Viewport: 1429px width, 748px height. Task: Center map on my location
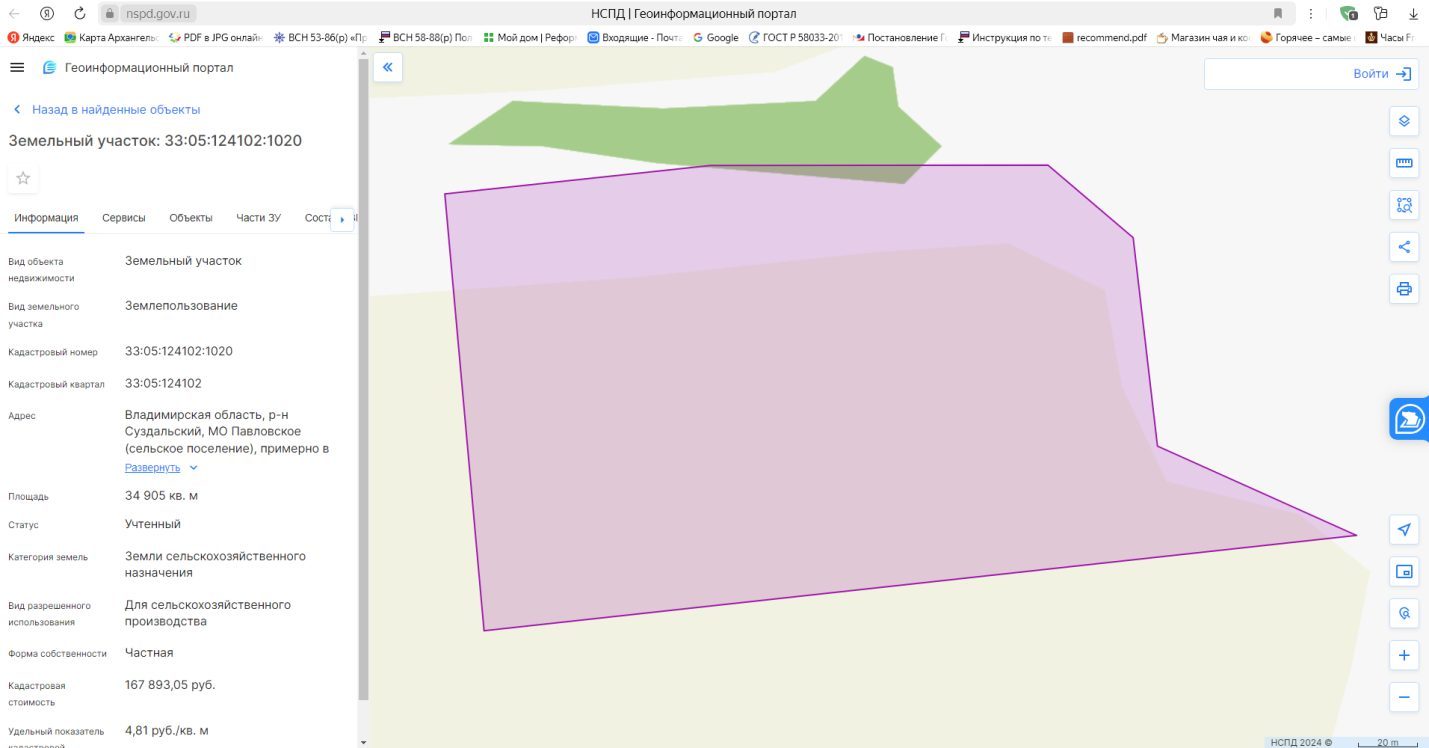pos(1404,529)
